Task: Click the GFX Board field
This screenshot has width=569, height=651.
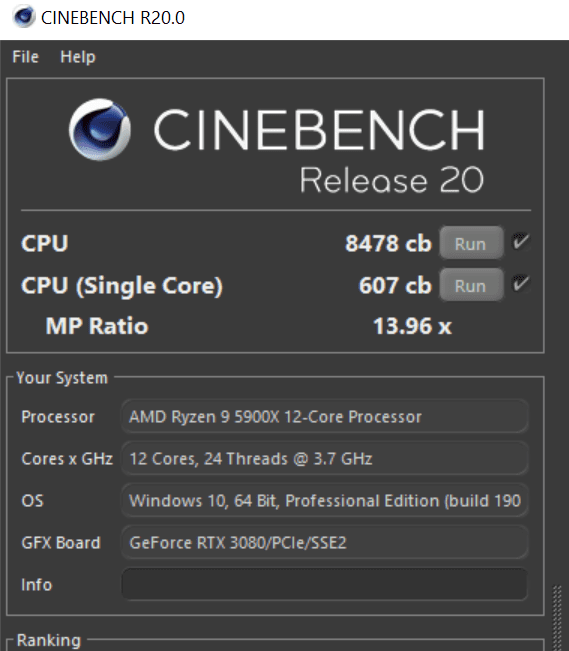Action: pos(324,542)
